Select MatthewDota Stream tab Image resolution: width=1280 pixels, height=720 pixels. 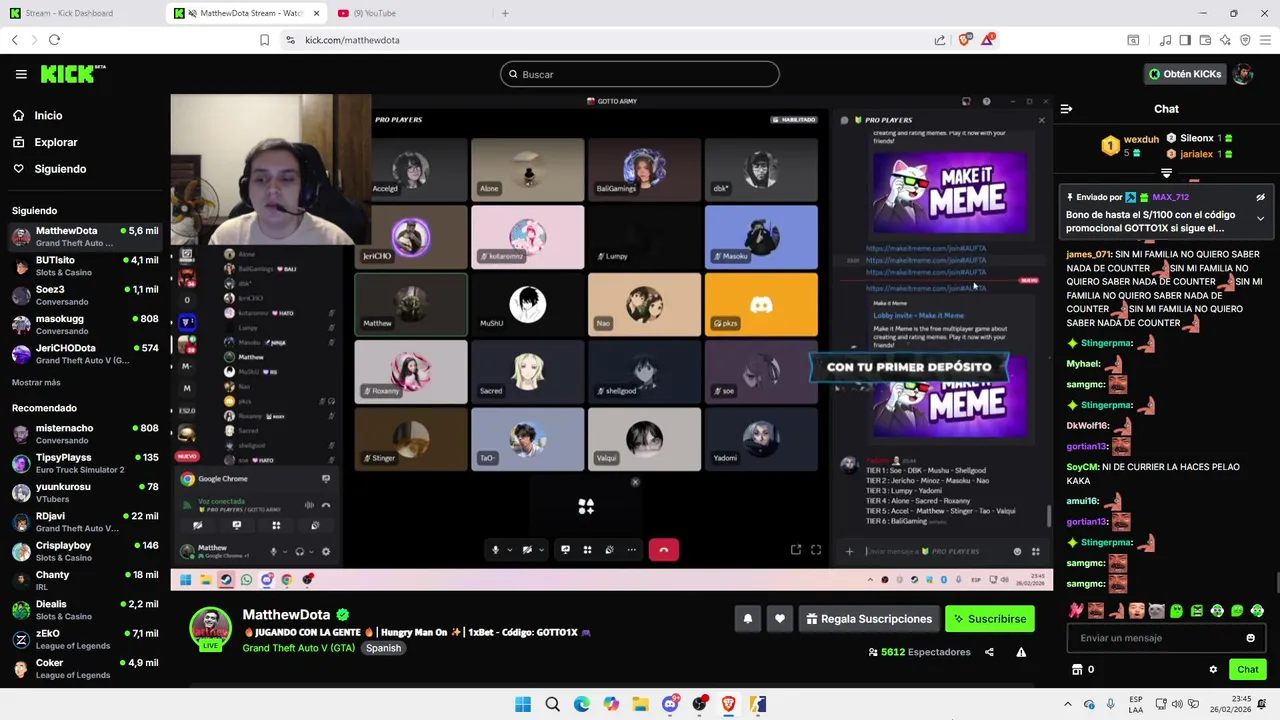click(246, 13)
